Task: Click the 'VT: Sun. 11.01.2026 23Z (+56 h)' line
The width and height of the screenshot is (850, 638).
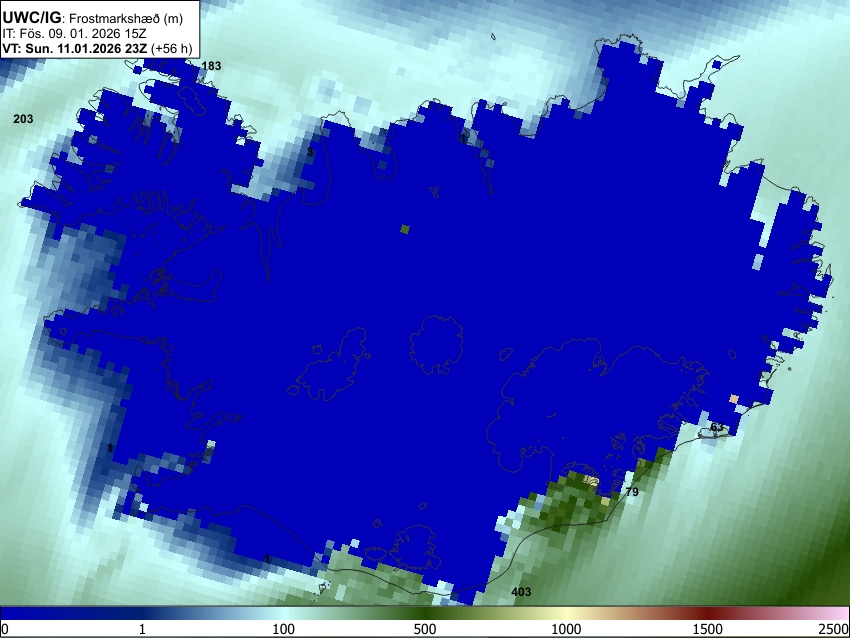Action: (97, 48)
